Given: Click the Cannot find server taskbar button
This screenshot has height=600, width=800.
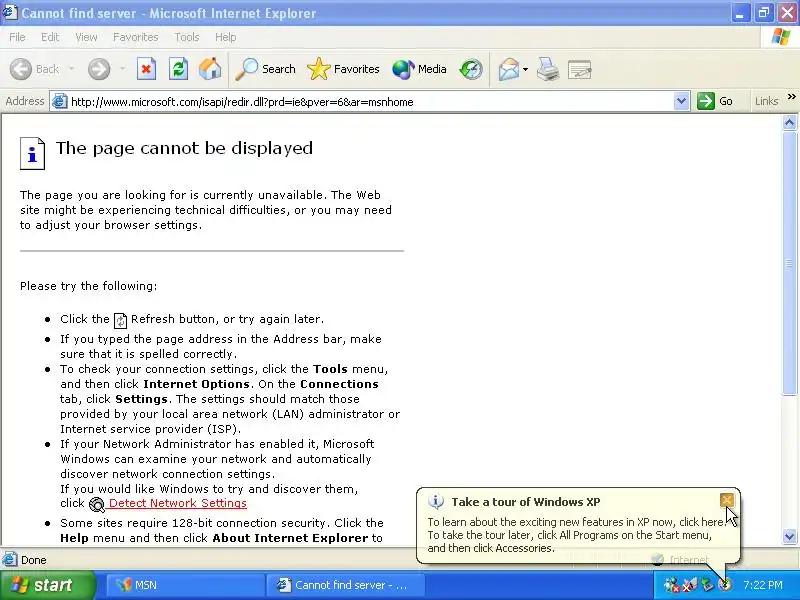Looking at the screenshot, I should 345,585.
